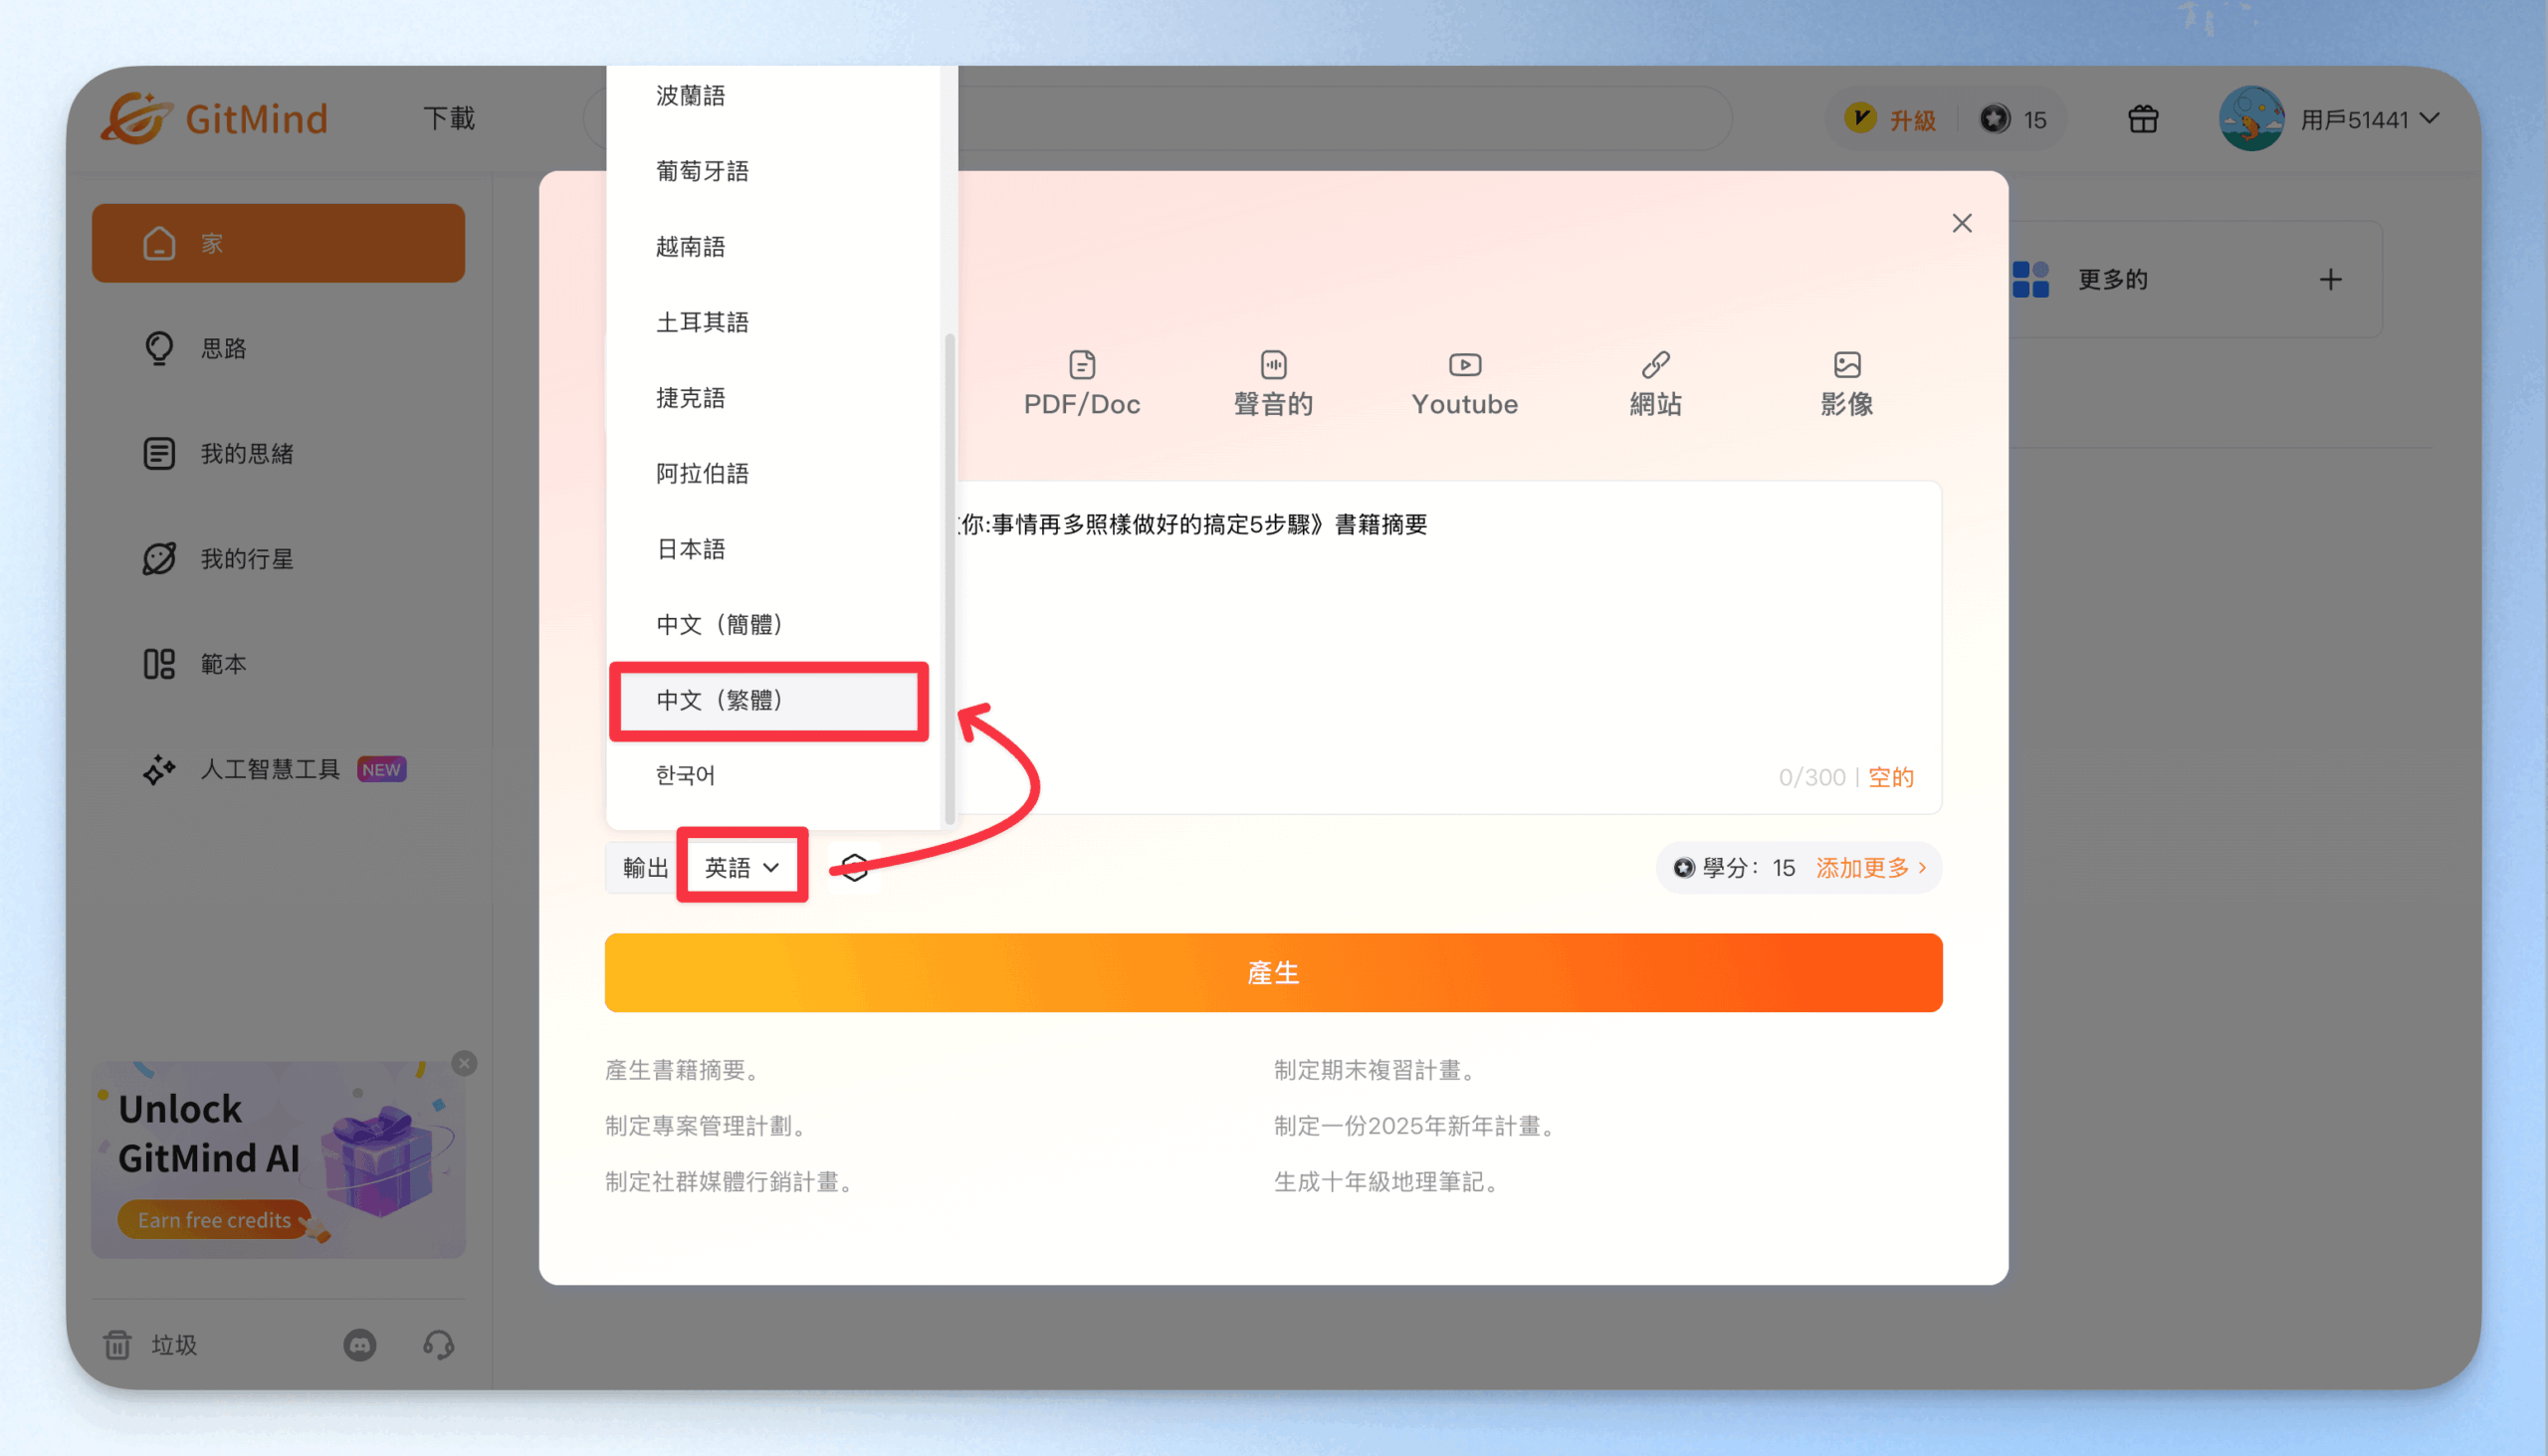
Task: Click the Discord chat icon at bottom
Action: [x=360, y=1345]
